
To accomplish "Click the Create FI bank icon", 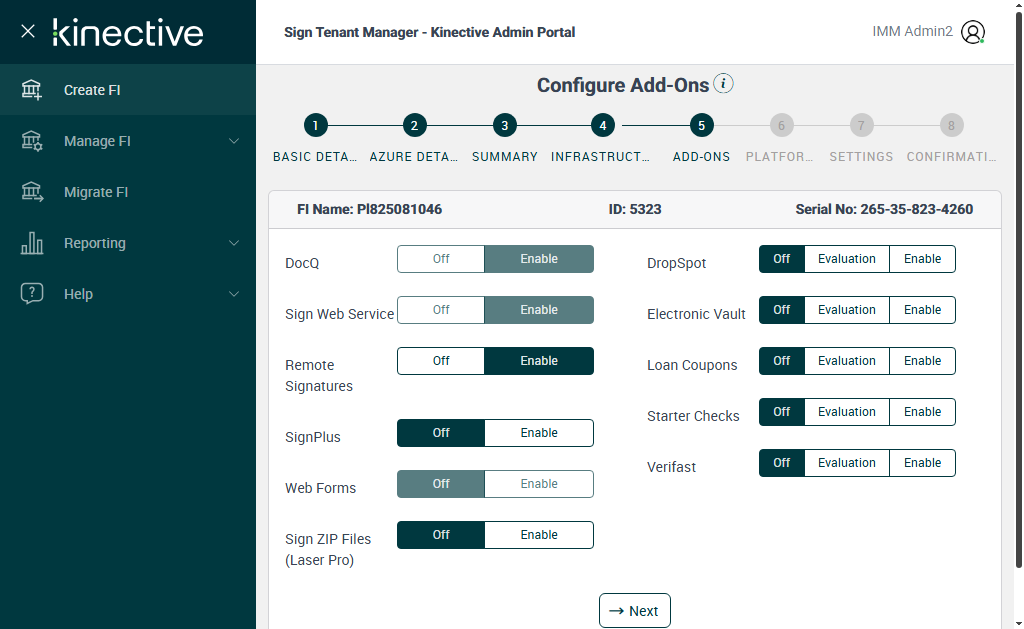I will [31, 89].
